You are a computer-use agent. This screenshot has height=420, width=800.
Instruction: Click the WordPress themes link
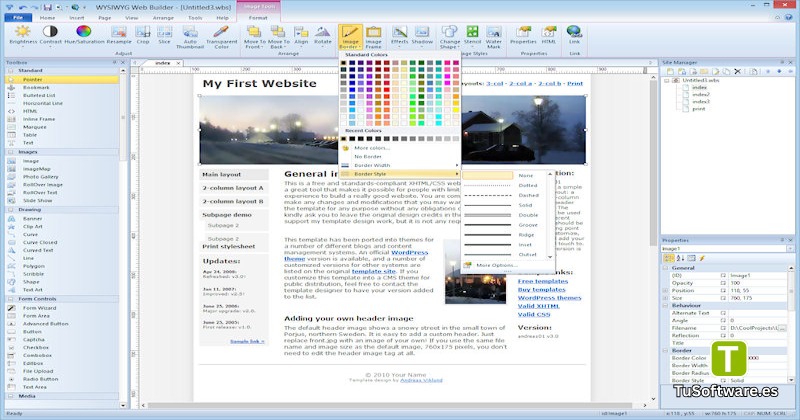(549, 298)
